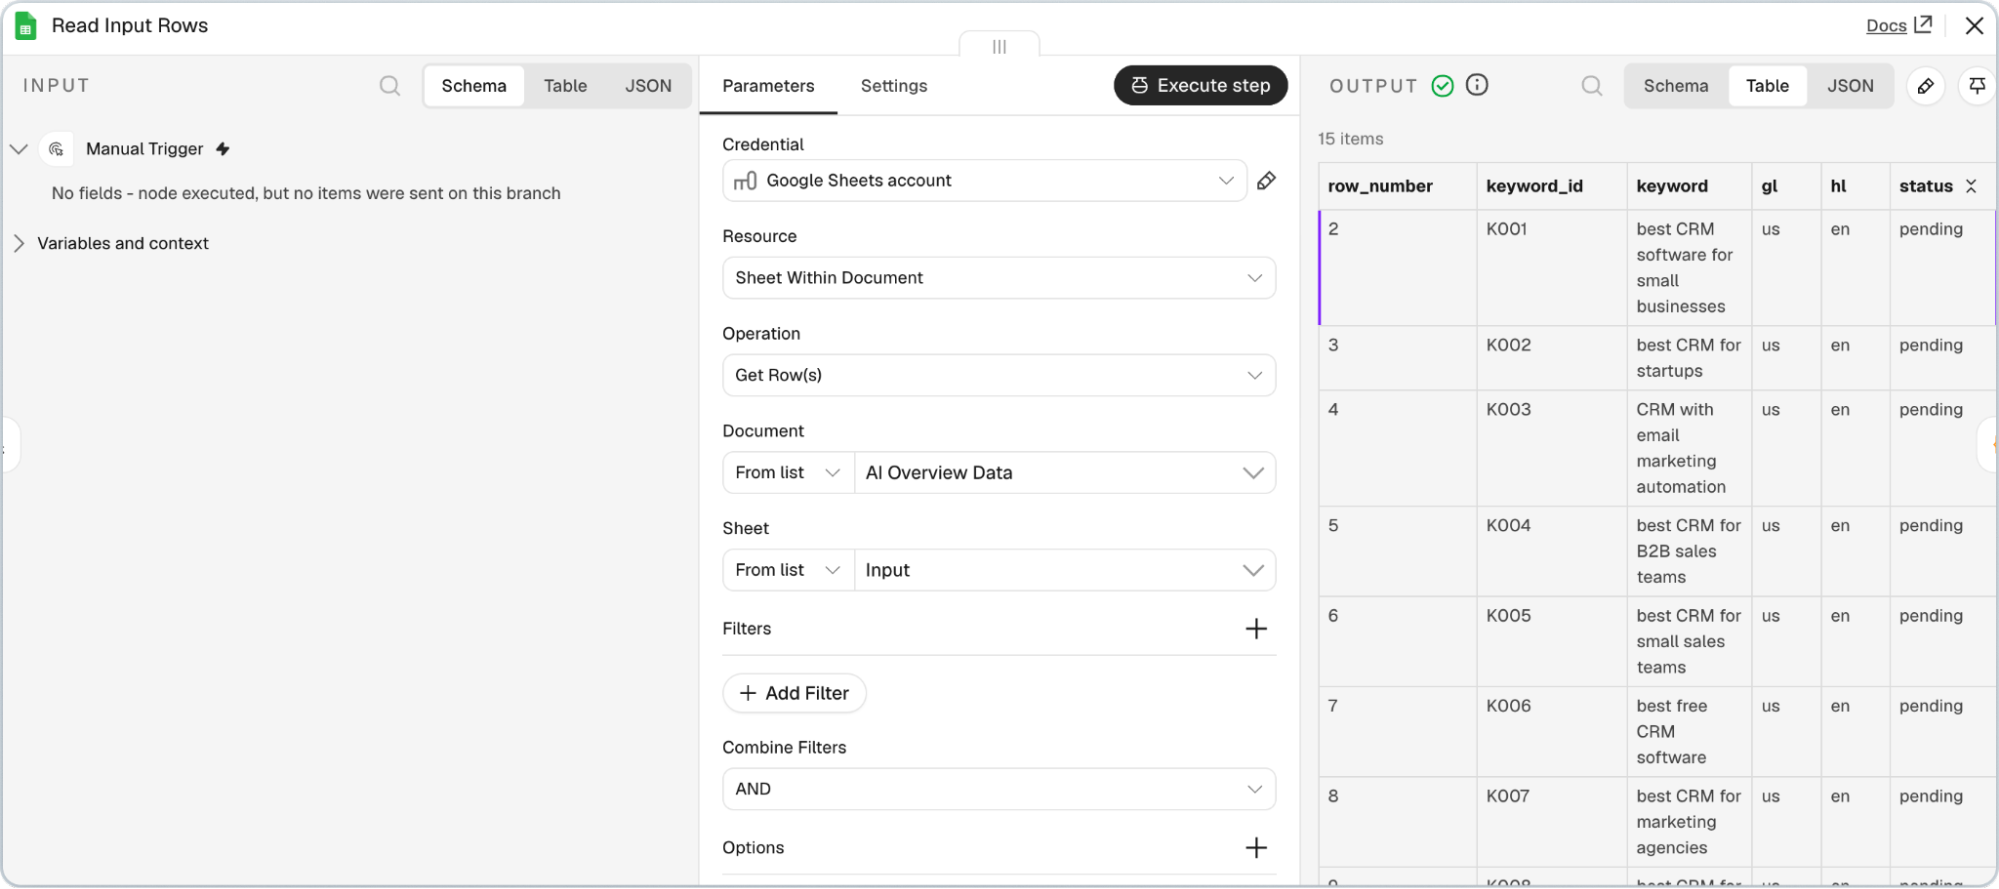Remove the status column with X icon
This screenshot has width=1999, height=889.
point(1971,186)
